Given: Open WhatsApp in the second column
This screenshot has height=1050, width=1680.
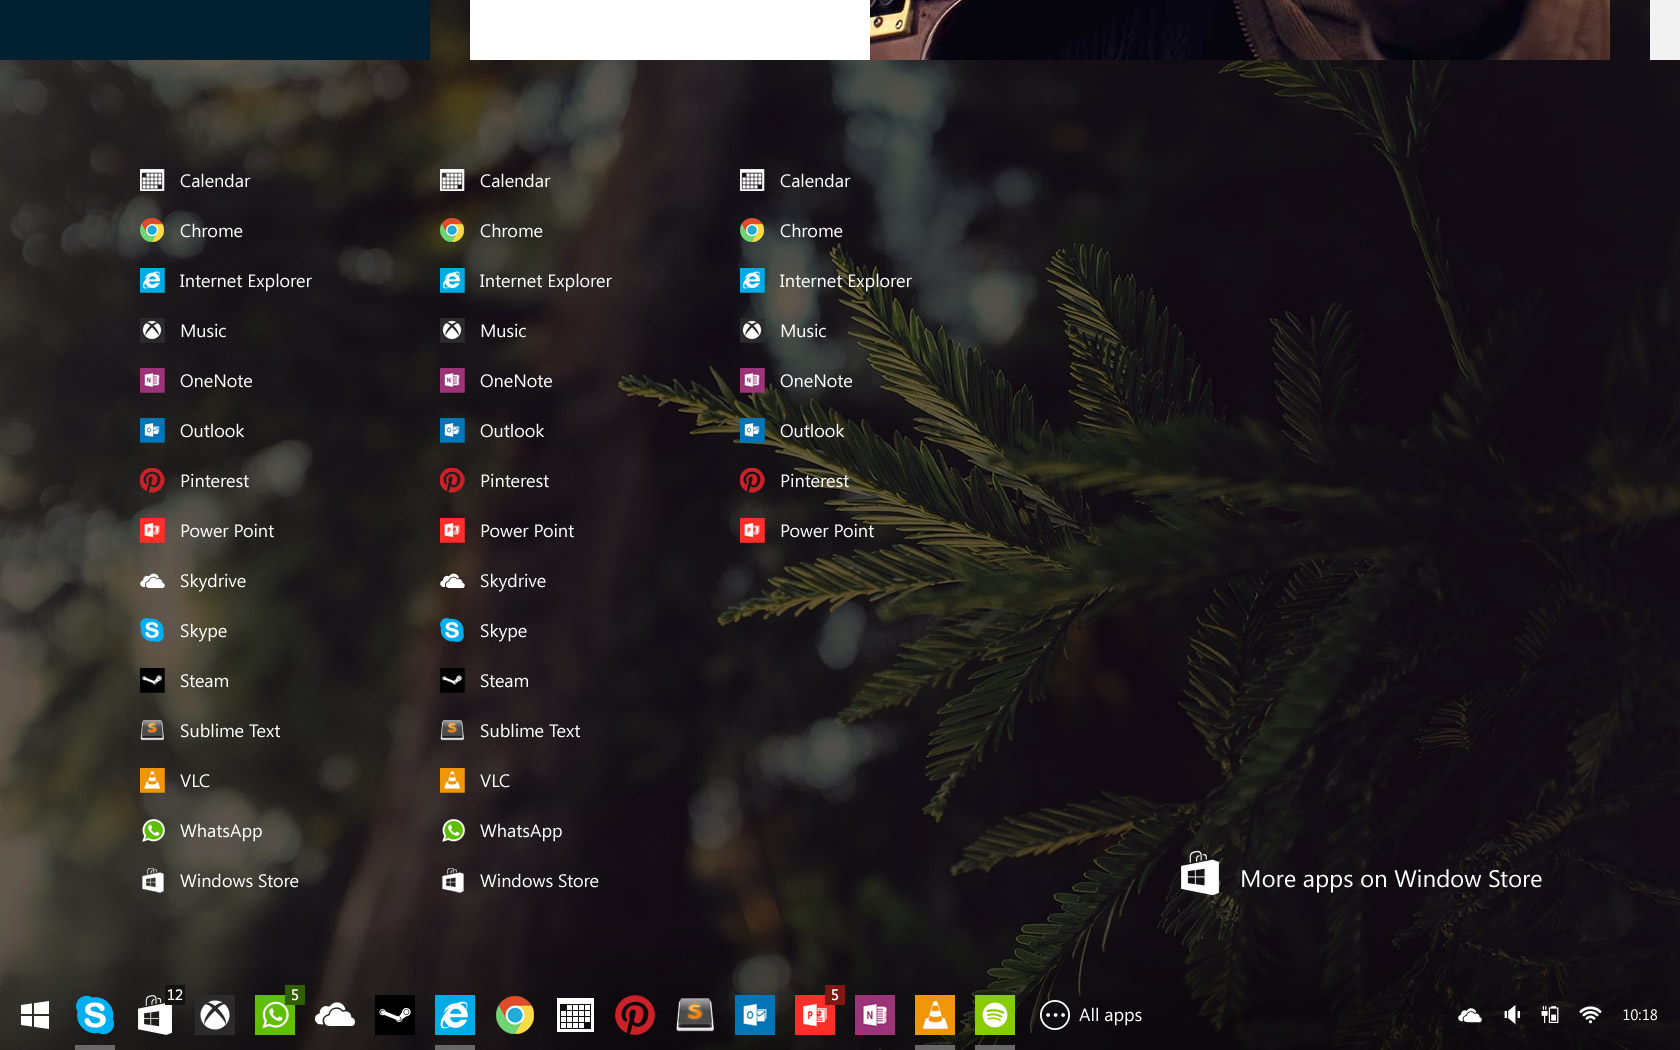Looking at the screenshot, I should click(x=501, y=830).
